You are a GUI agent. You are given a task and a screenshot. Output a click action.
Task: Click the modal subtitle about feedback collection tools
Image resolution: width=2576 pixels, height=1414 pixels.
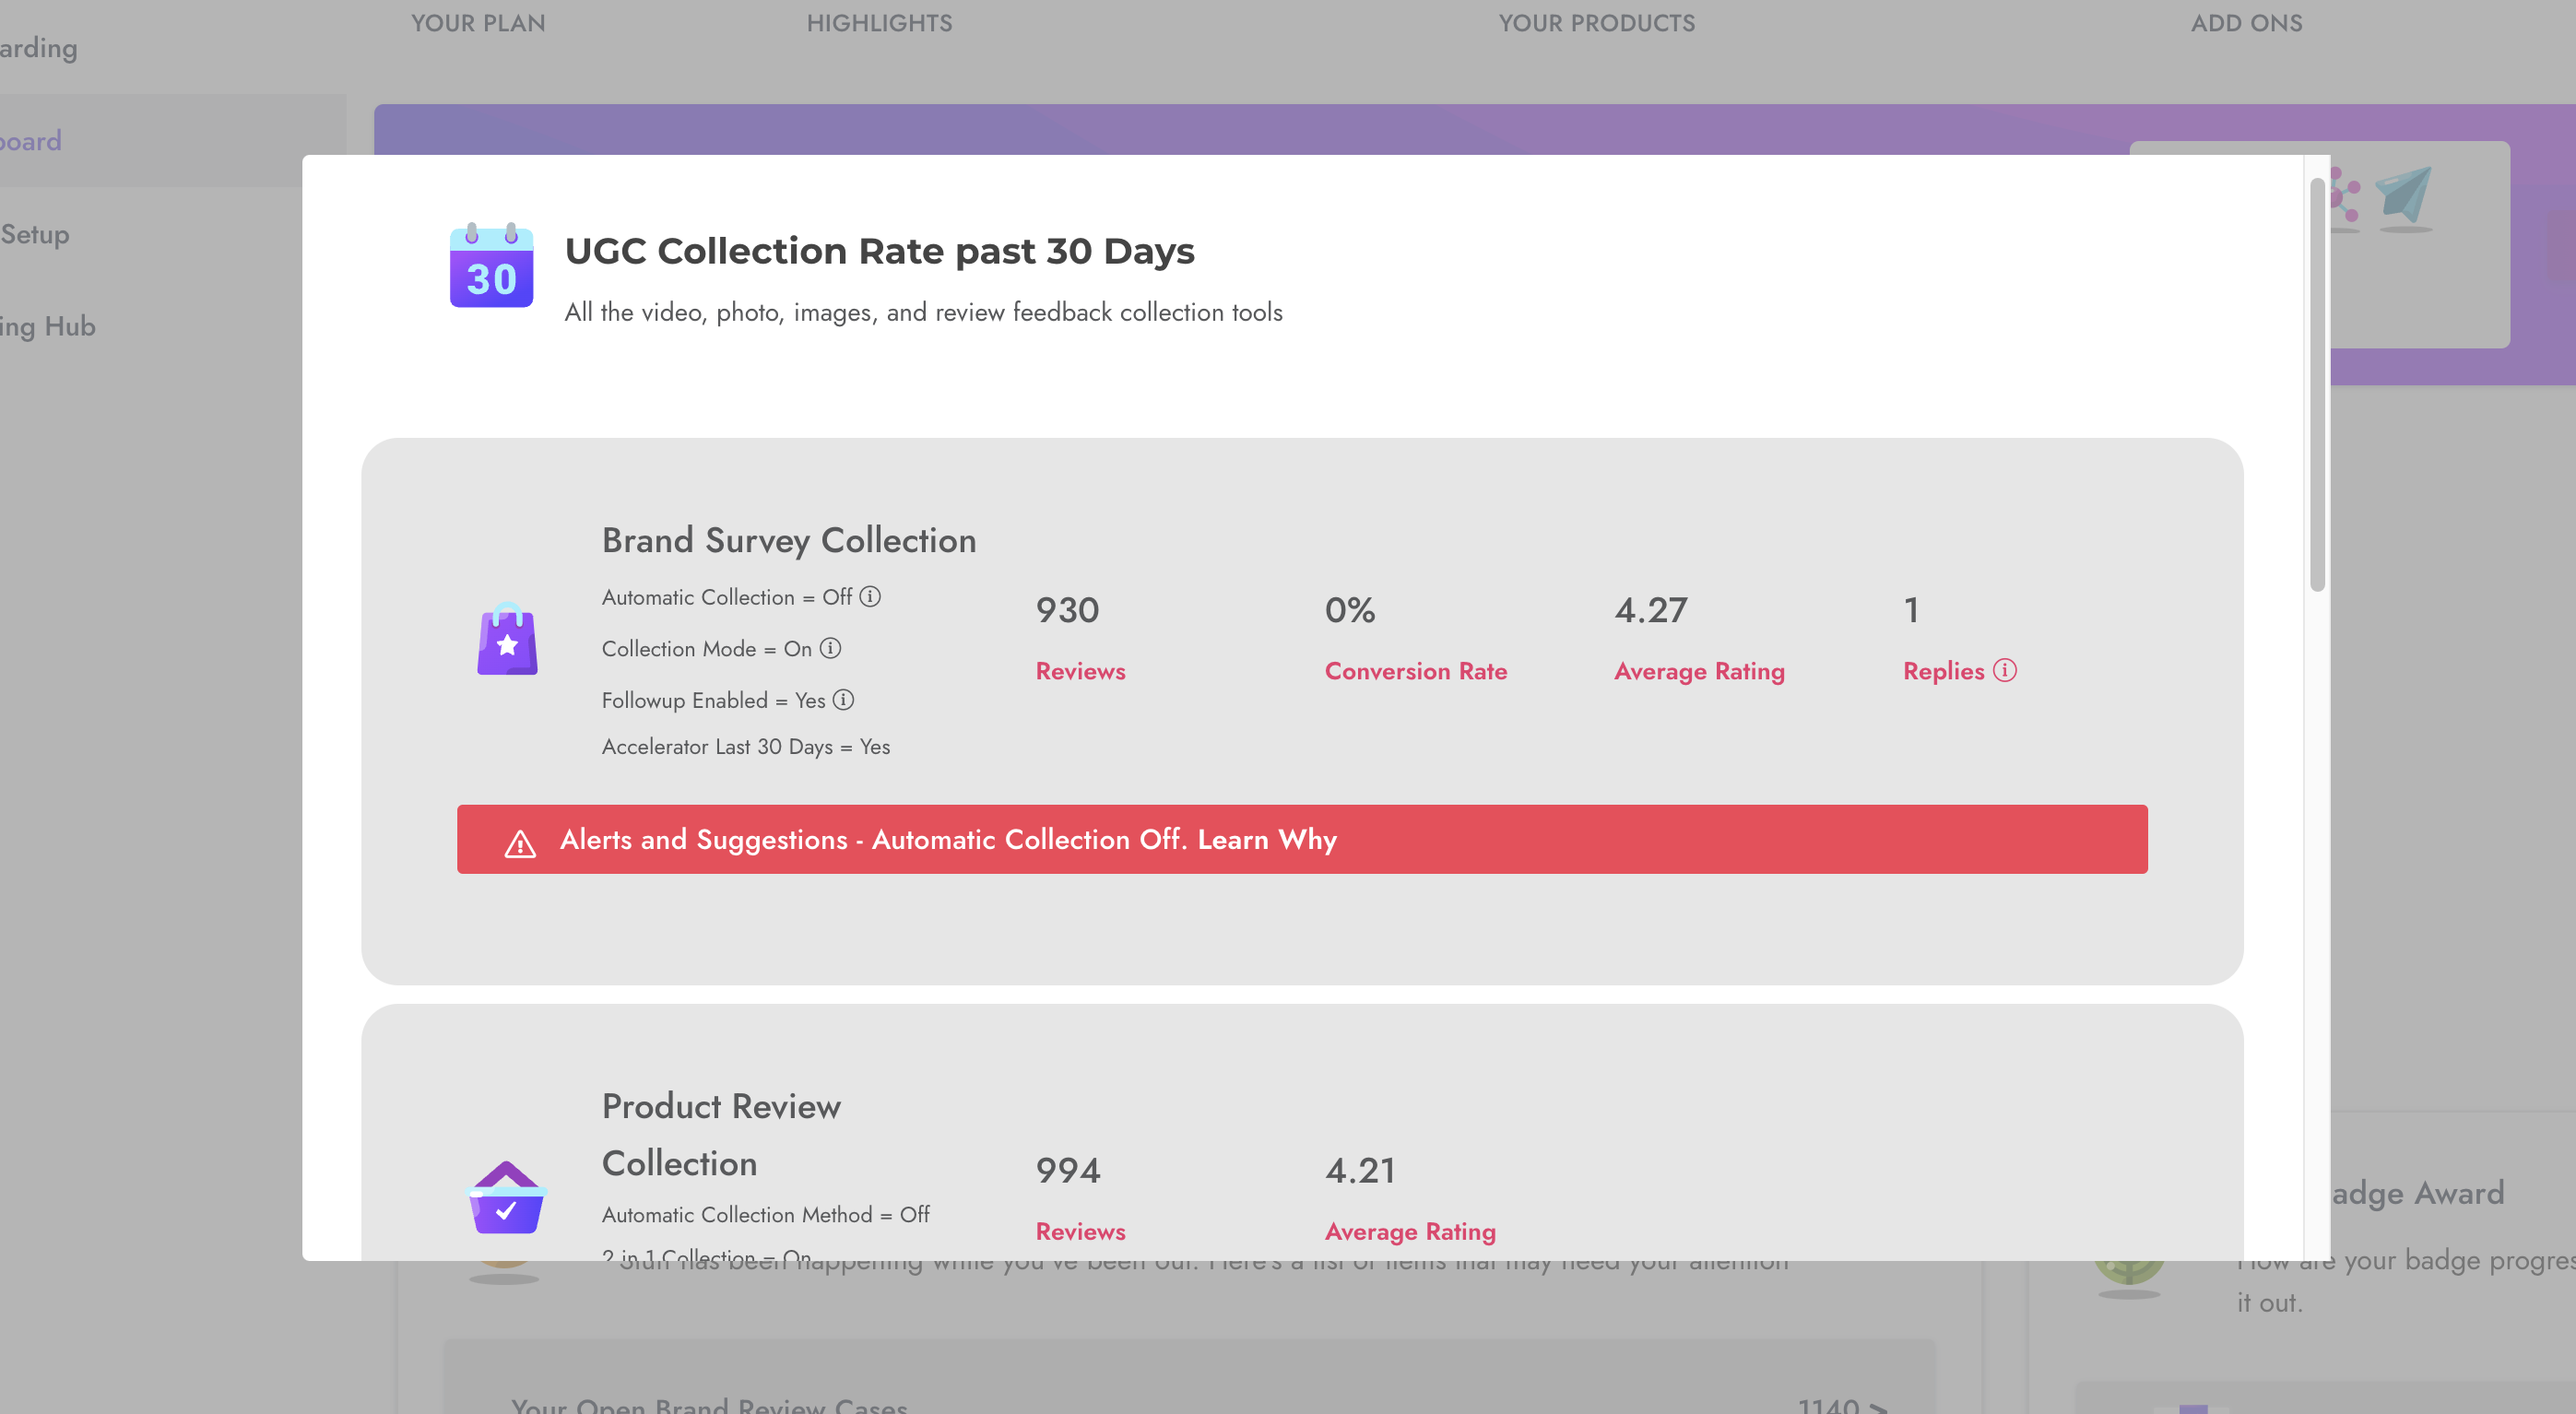[x=923, y=312]
